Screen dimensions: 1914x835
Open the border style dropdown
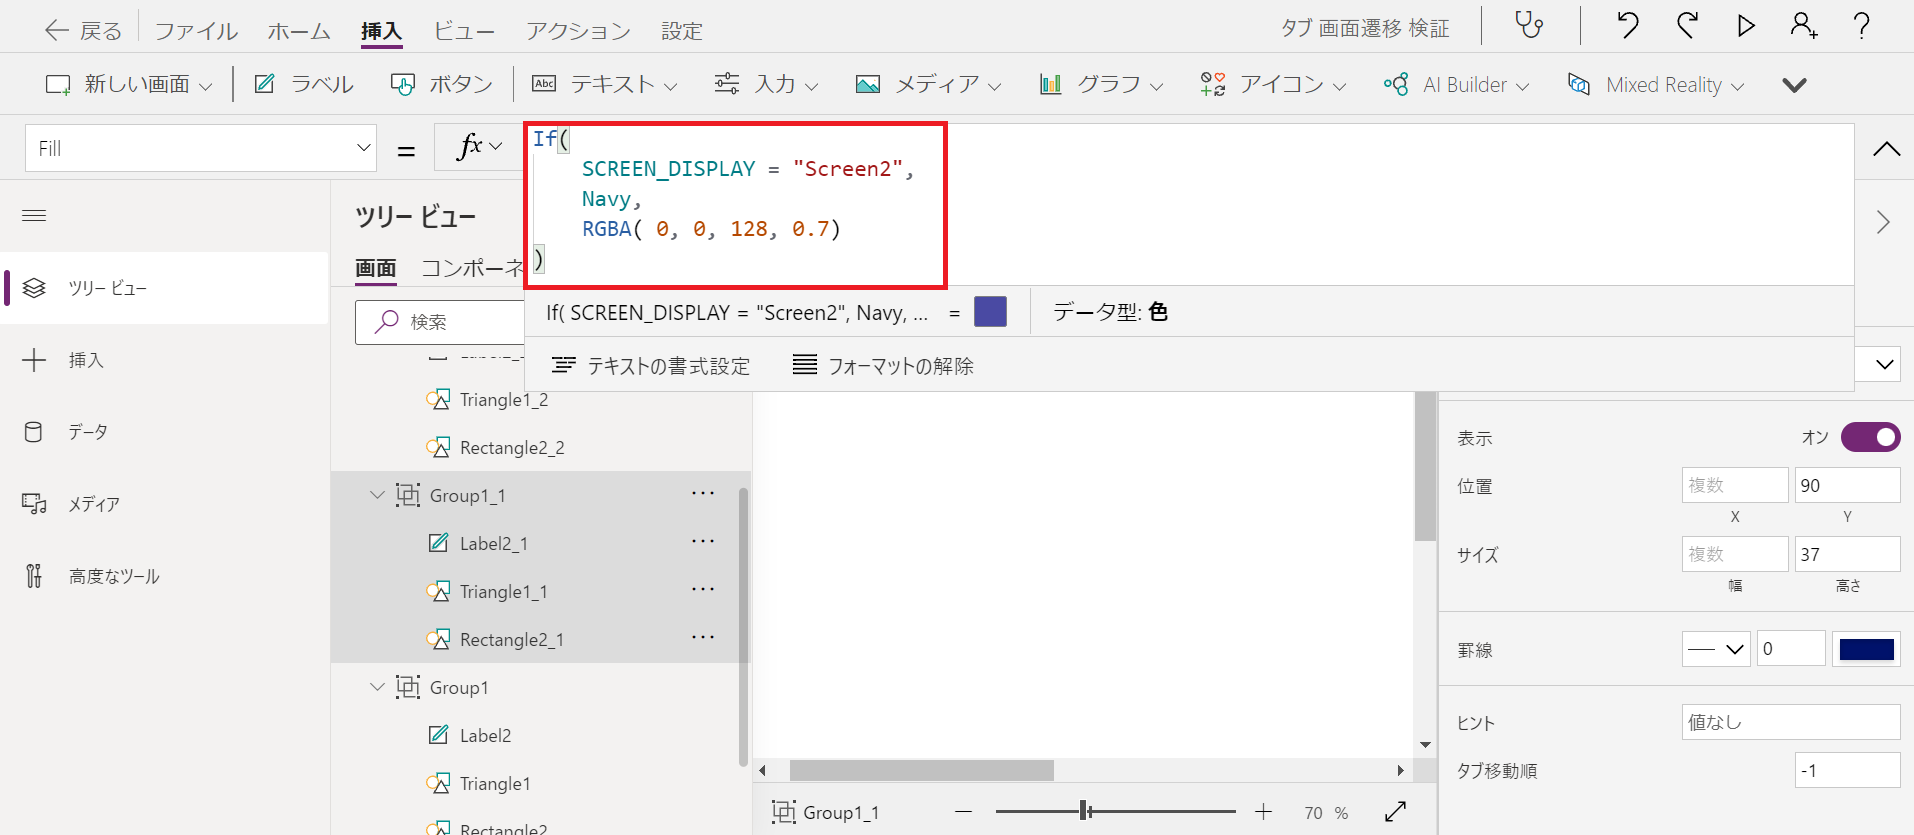point(1716,649)
